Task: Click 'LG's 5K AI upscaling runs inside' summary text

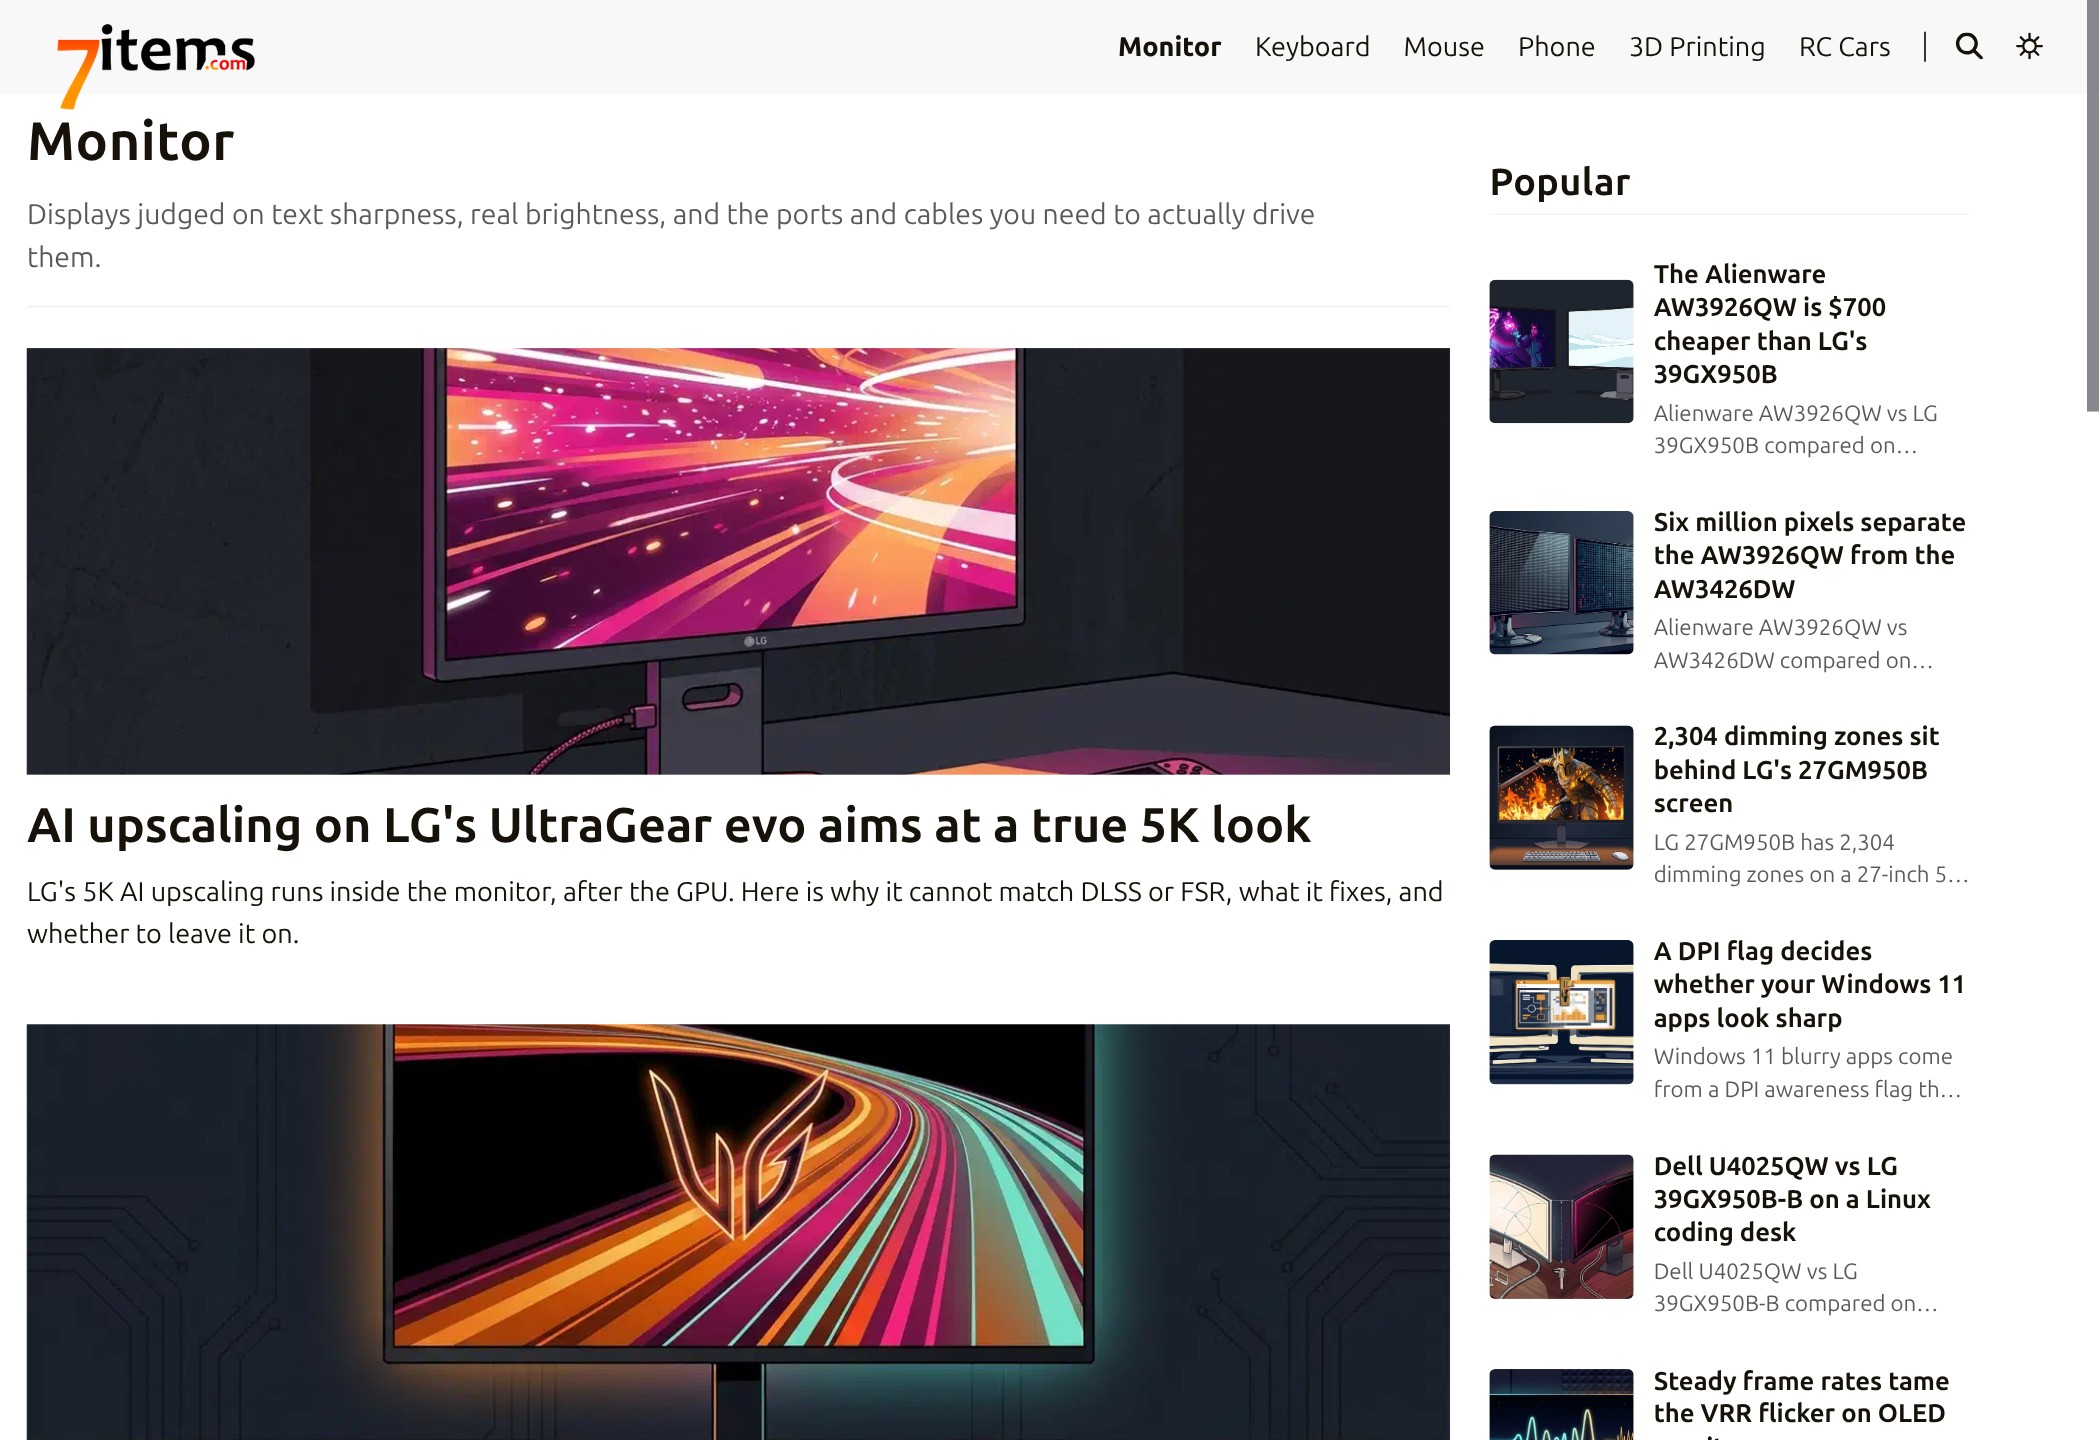Action: (735, 912)
